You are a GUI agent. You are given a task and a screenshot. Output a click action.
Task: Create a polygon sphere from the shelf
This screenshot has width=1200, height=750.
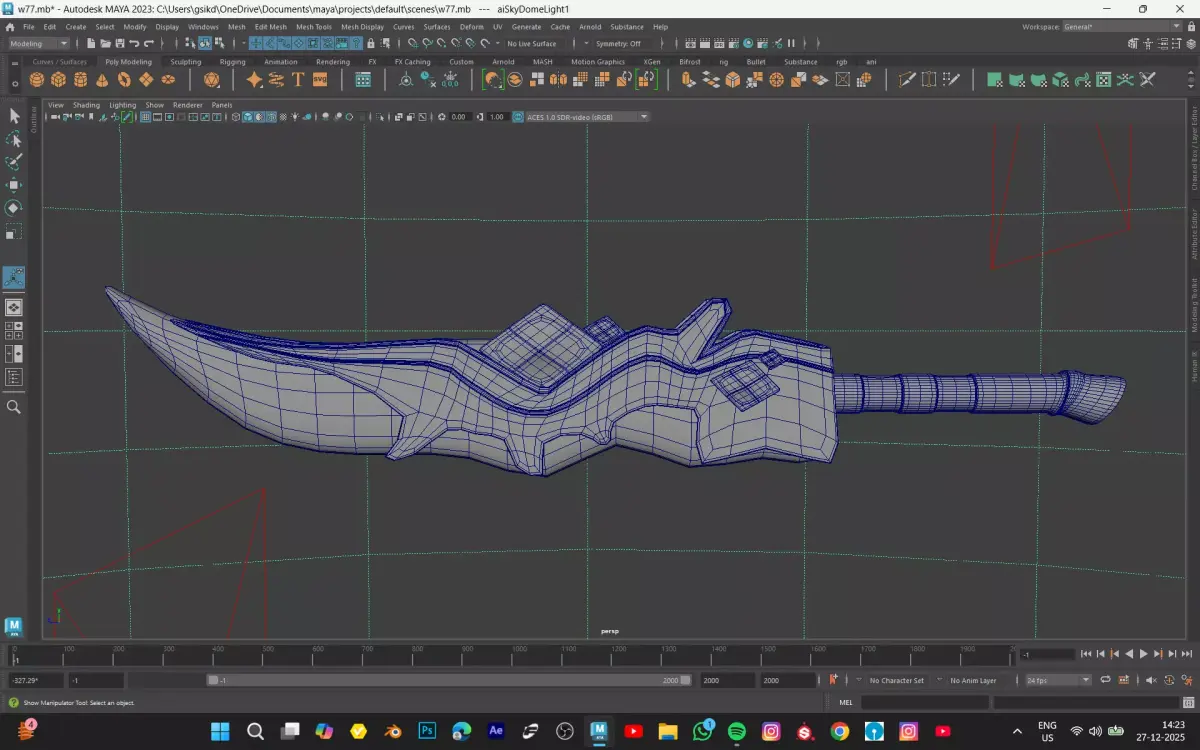pyautogui.click(x=37, y=80)
